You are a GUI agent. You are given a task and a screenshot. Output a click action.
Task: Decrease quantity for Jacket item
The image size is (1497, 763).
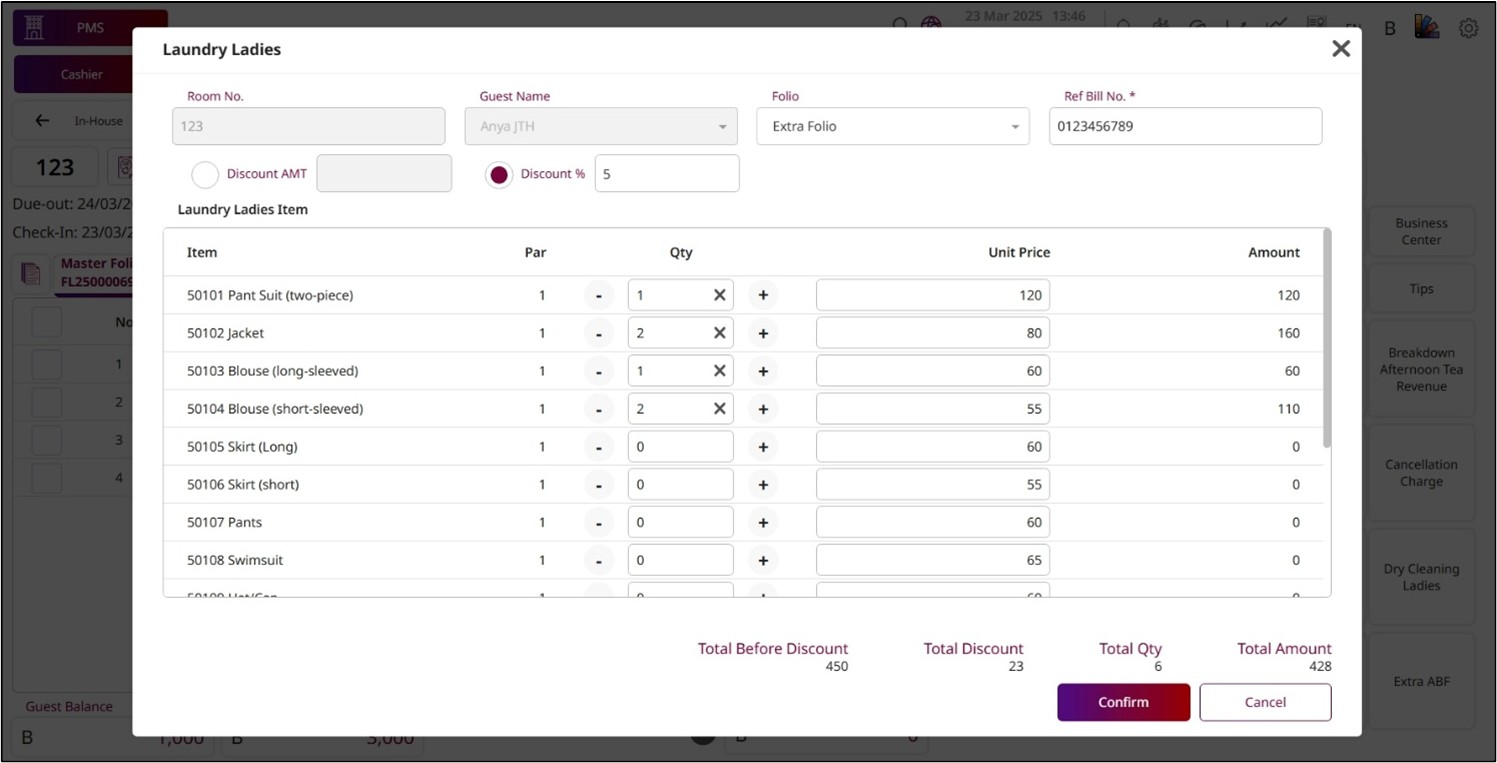(598, 333)
